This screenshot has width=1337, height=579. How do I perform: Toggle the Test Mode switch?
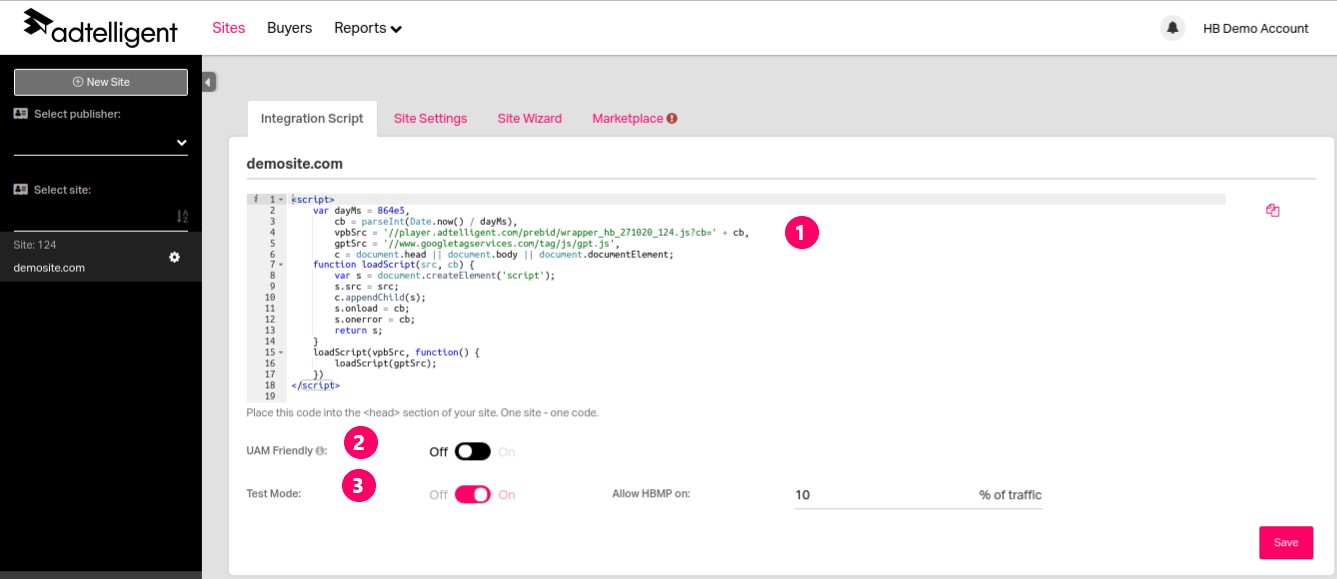click(473, 494)
